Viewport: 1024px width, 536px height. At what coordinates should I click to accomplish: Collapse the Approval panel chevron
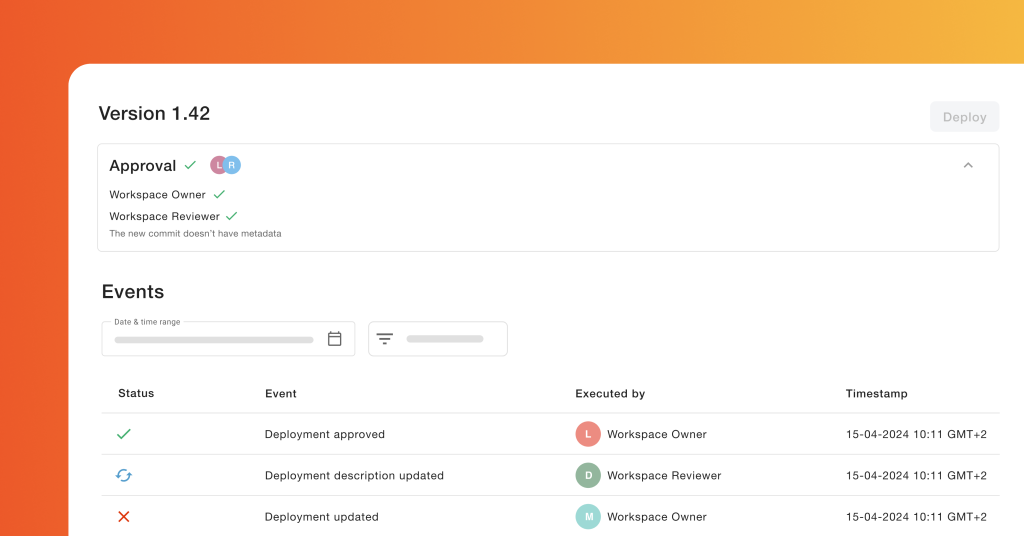tap(968, 165)
